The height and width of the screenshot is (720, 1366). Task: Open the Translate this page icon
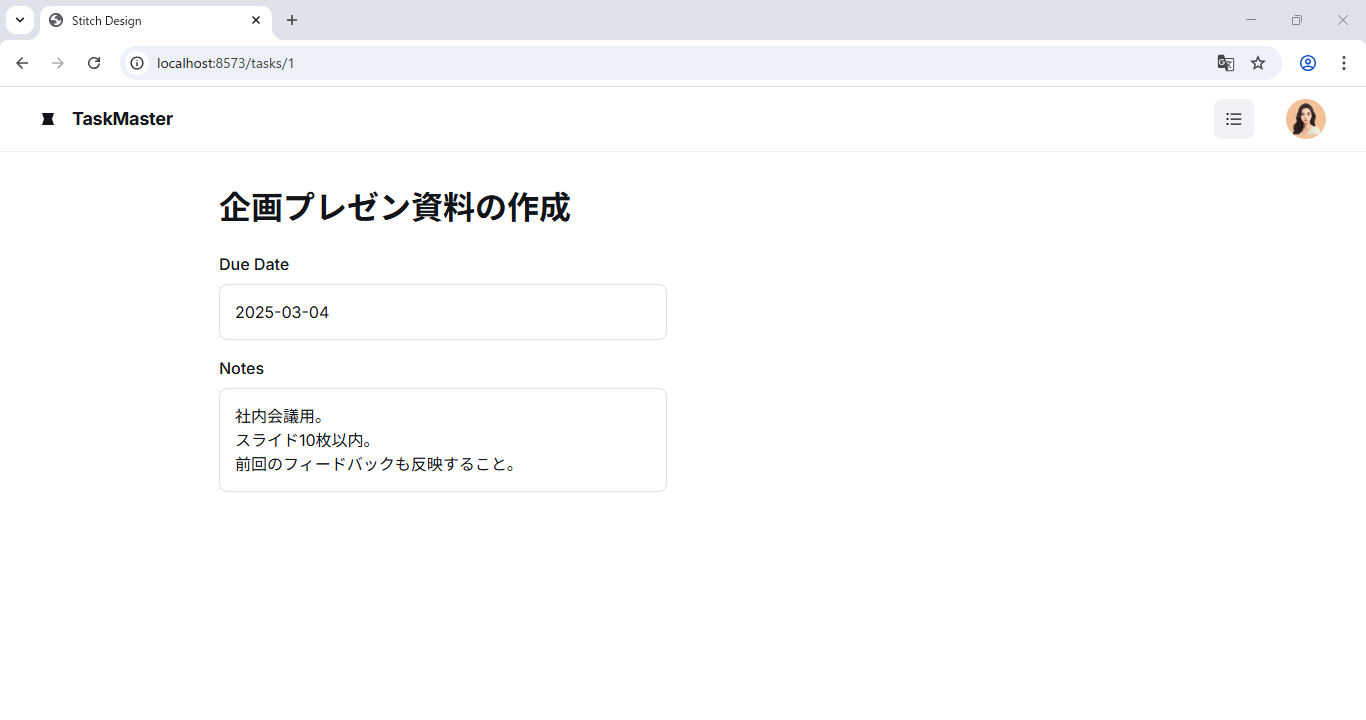(1226, 63)
